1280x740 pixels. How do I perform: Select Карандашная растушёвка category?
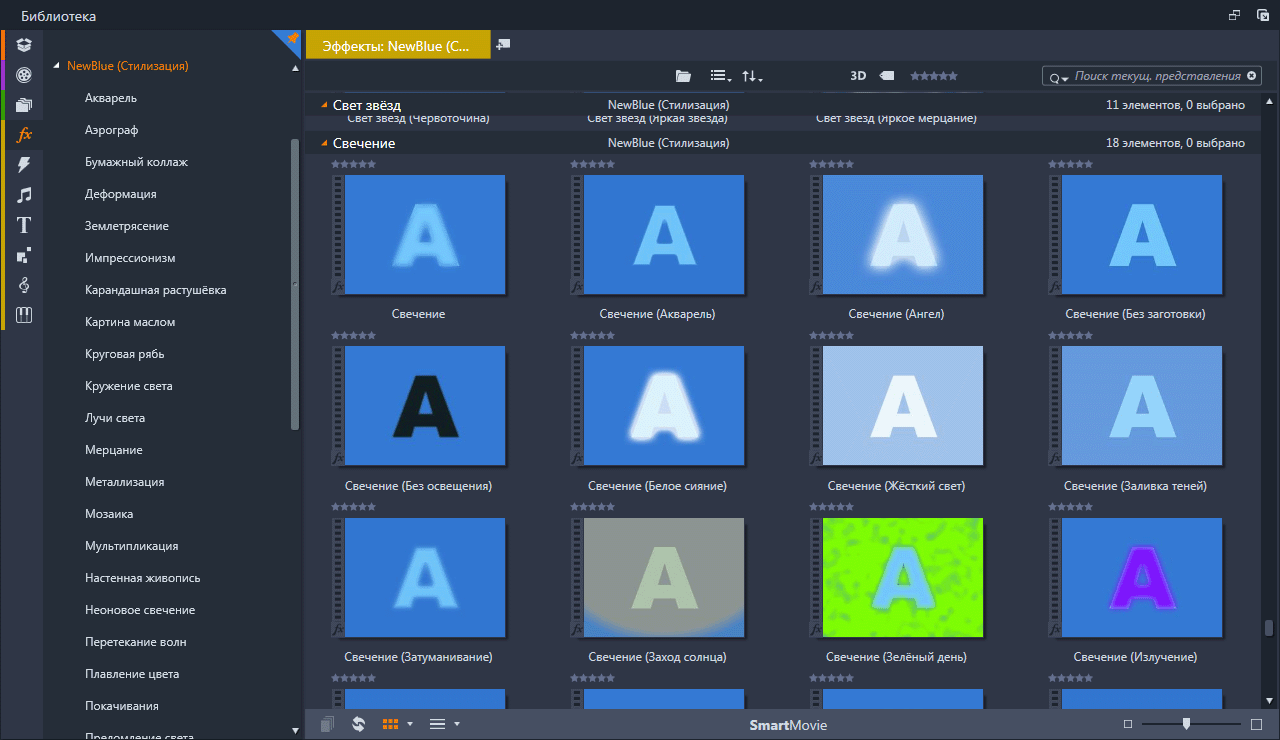tap(155, 290)
